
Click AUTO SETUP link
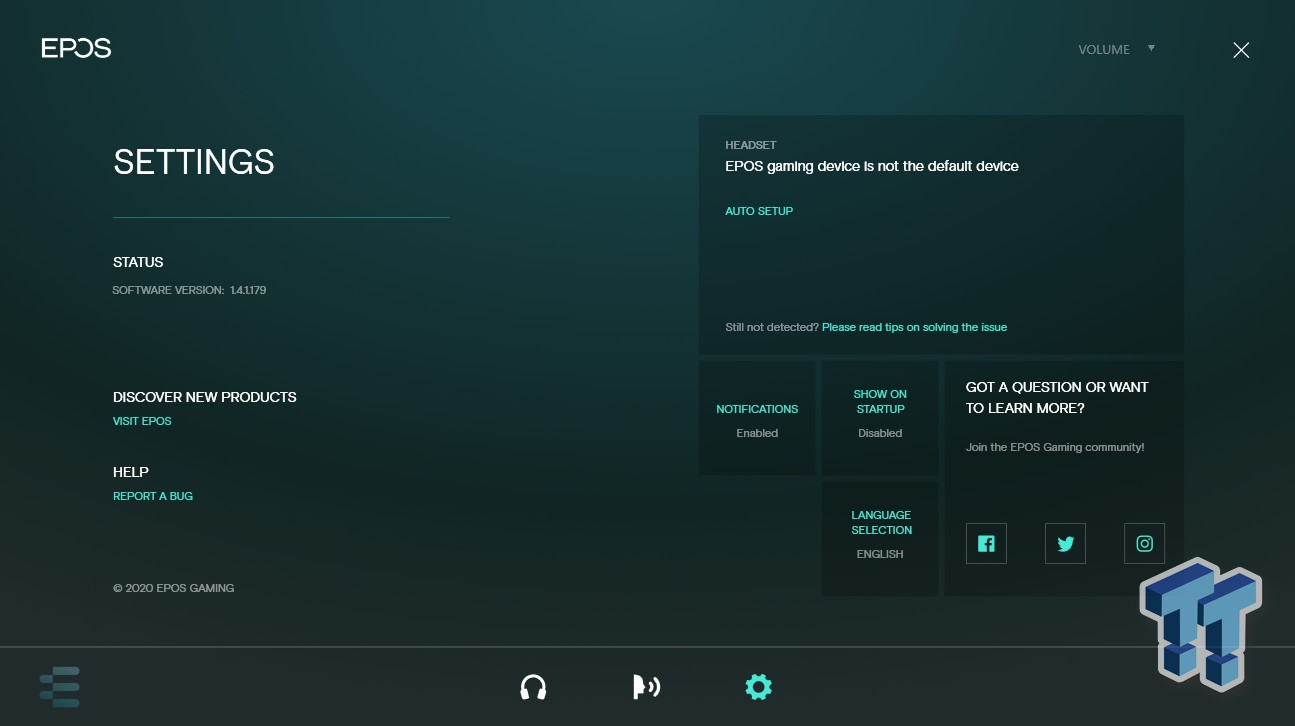coord(759,211)
